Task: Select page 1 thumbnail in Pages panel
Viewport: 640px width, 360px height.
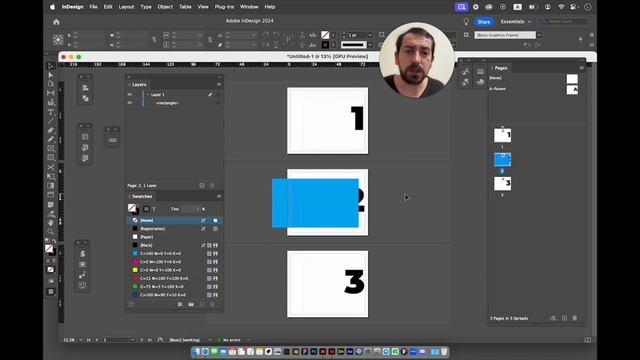Action: coord(502,136)
